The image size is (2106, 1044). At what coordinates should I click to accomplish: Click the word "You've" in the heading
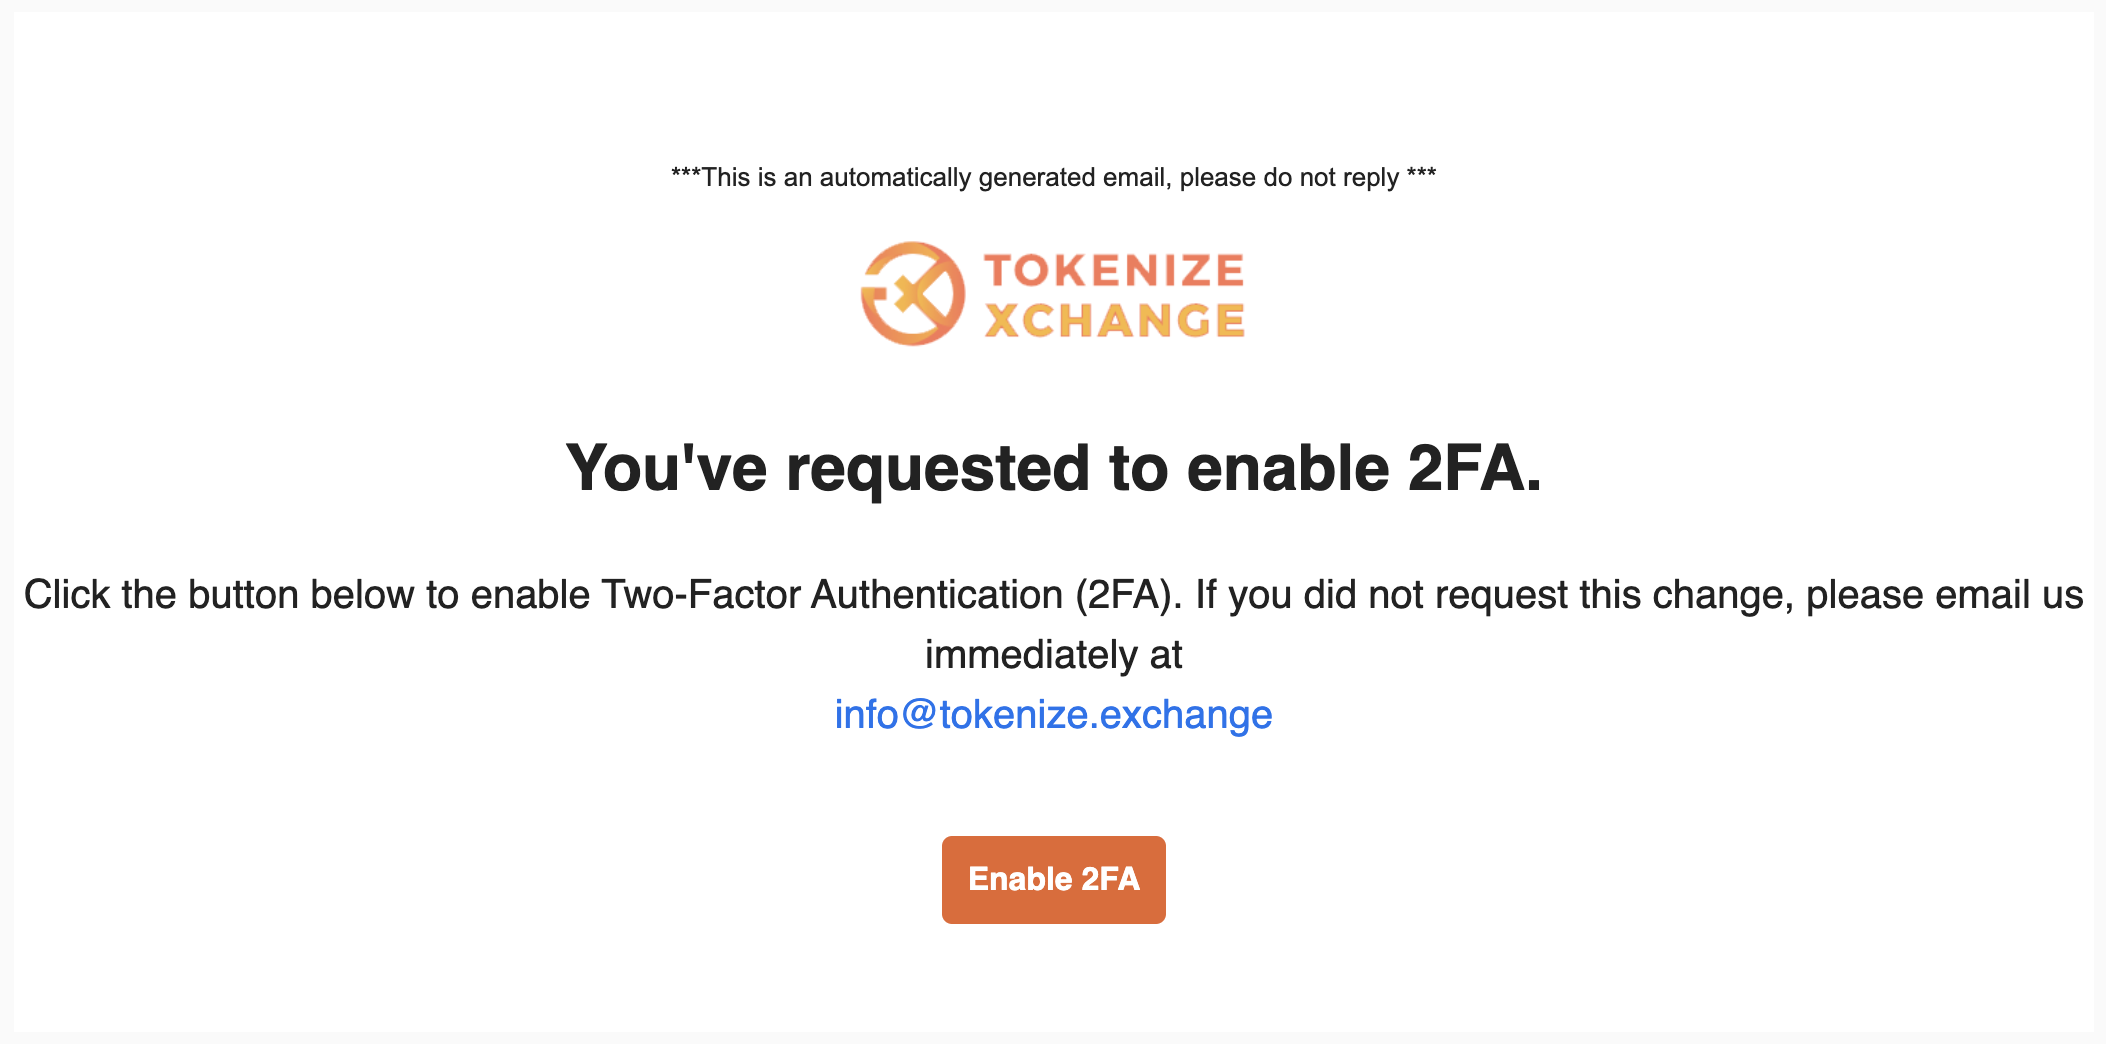coord(667,468)
